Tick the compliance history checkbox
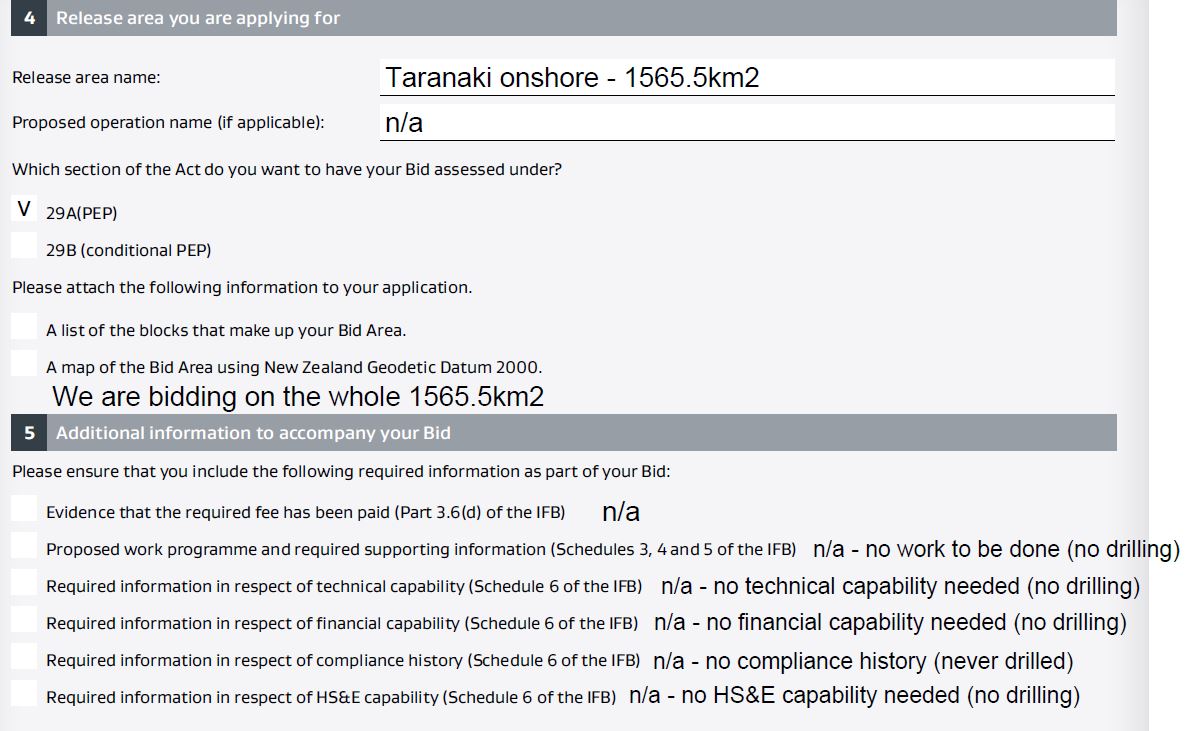The width and height of the screenshot is (1193, 731). pyautogui.click(x=24, y=656)
